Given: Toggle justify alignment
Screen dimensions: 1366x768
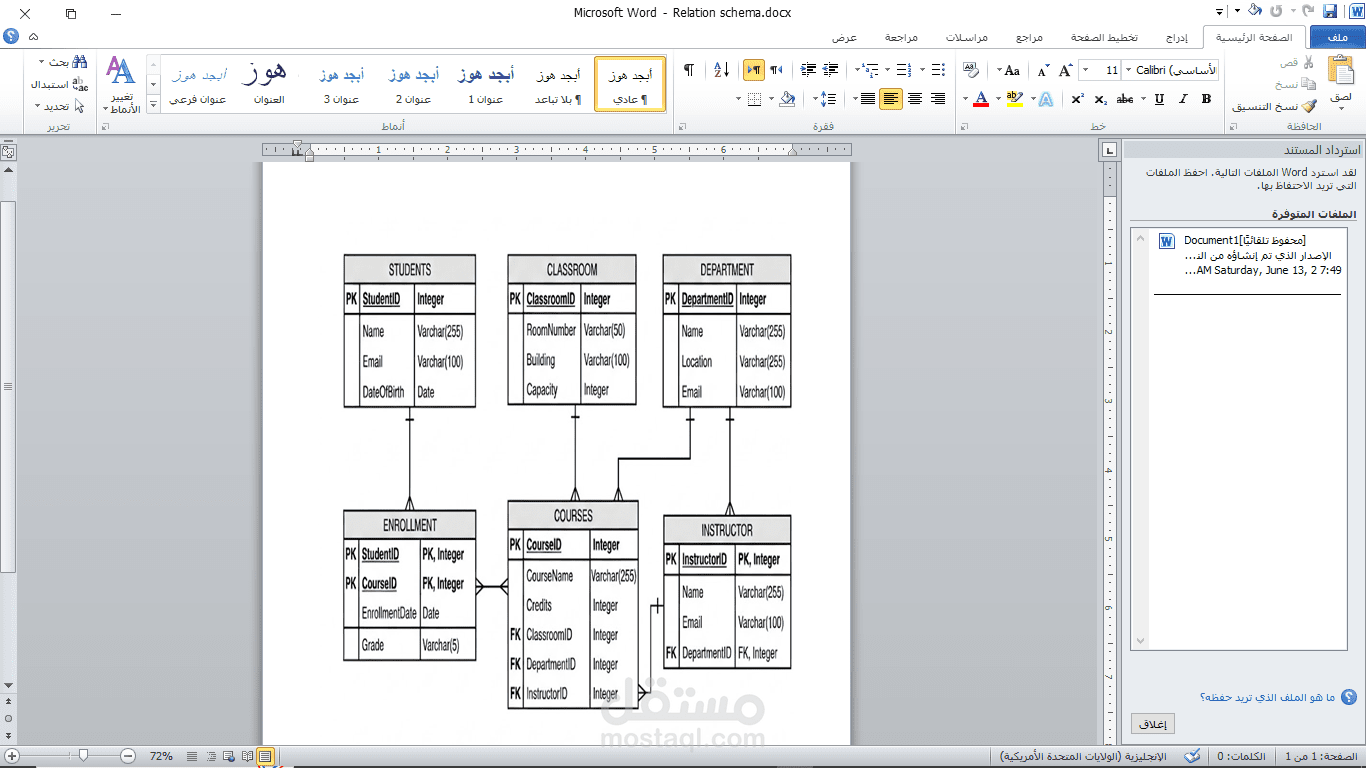Looking at the screenshot, I should 867,99.
